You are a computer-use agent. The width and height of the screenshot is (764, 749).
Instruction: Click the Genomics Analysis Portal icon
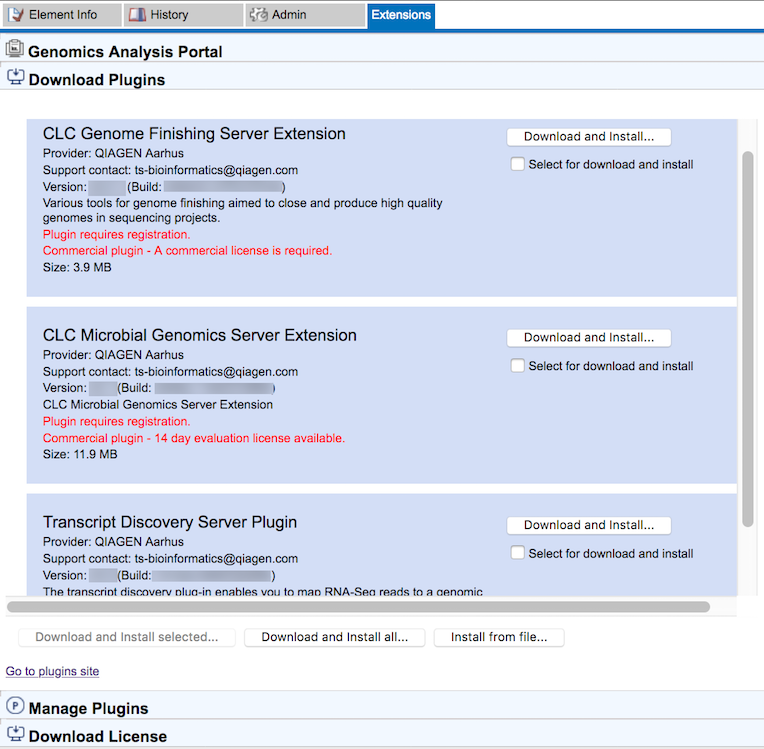pyautogui.click(x=15, y=49)
